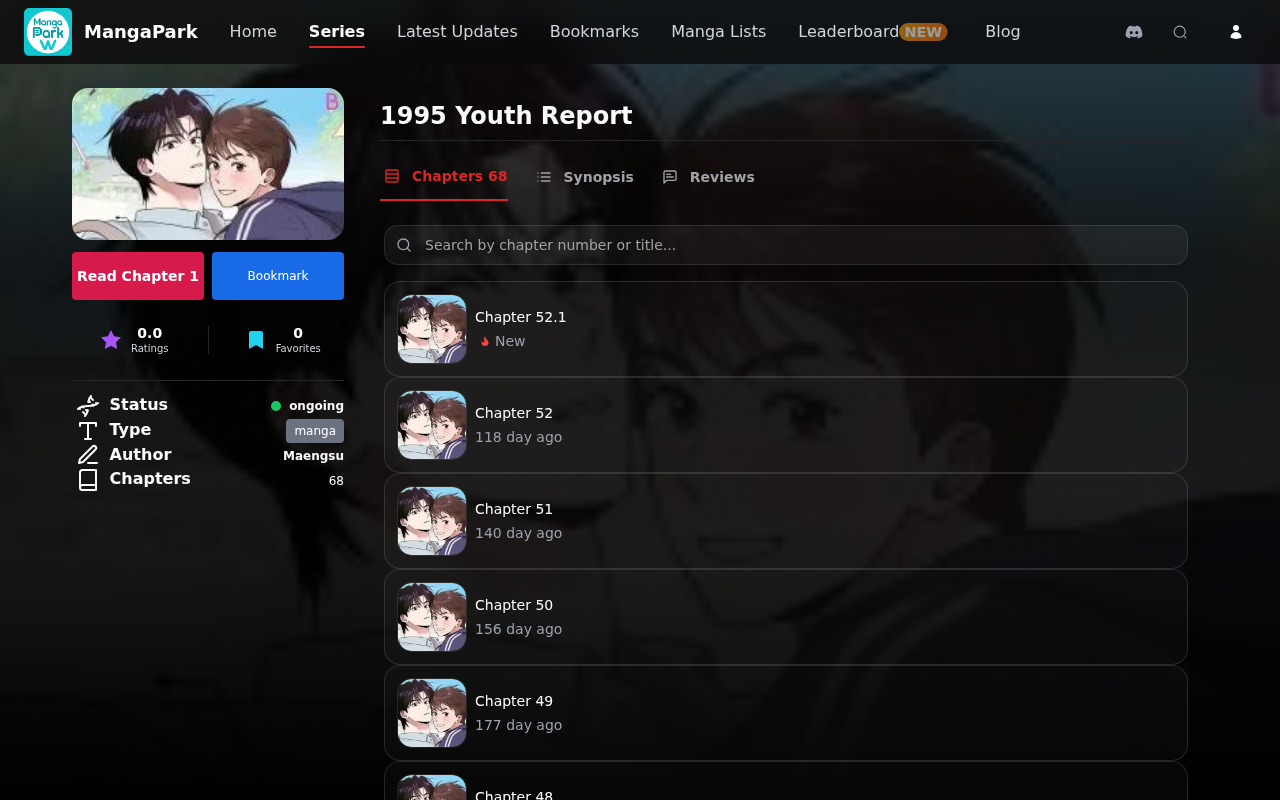This screenshot has width=1280, height=800.
Task: Open Chapter 51 thumbnail
Action: [x=432, y=521]
